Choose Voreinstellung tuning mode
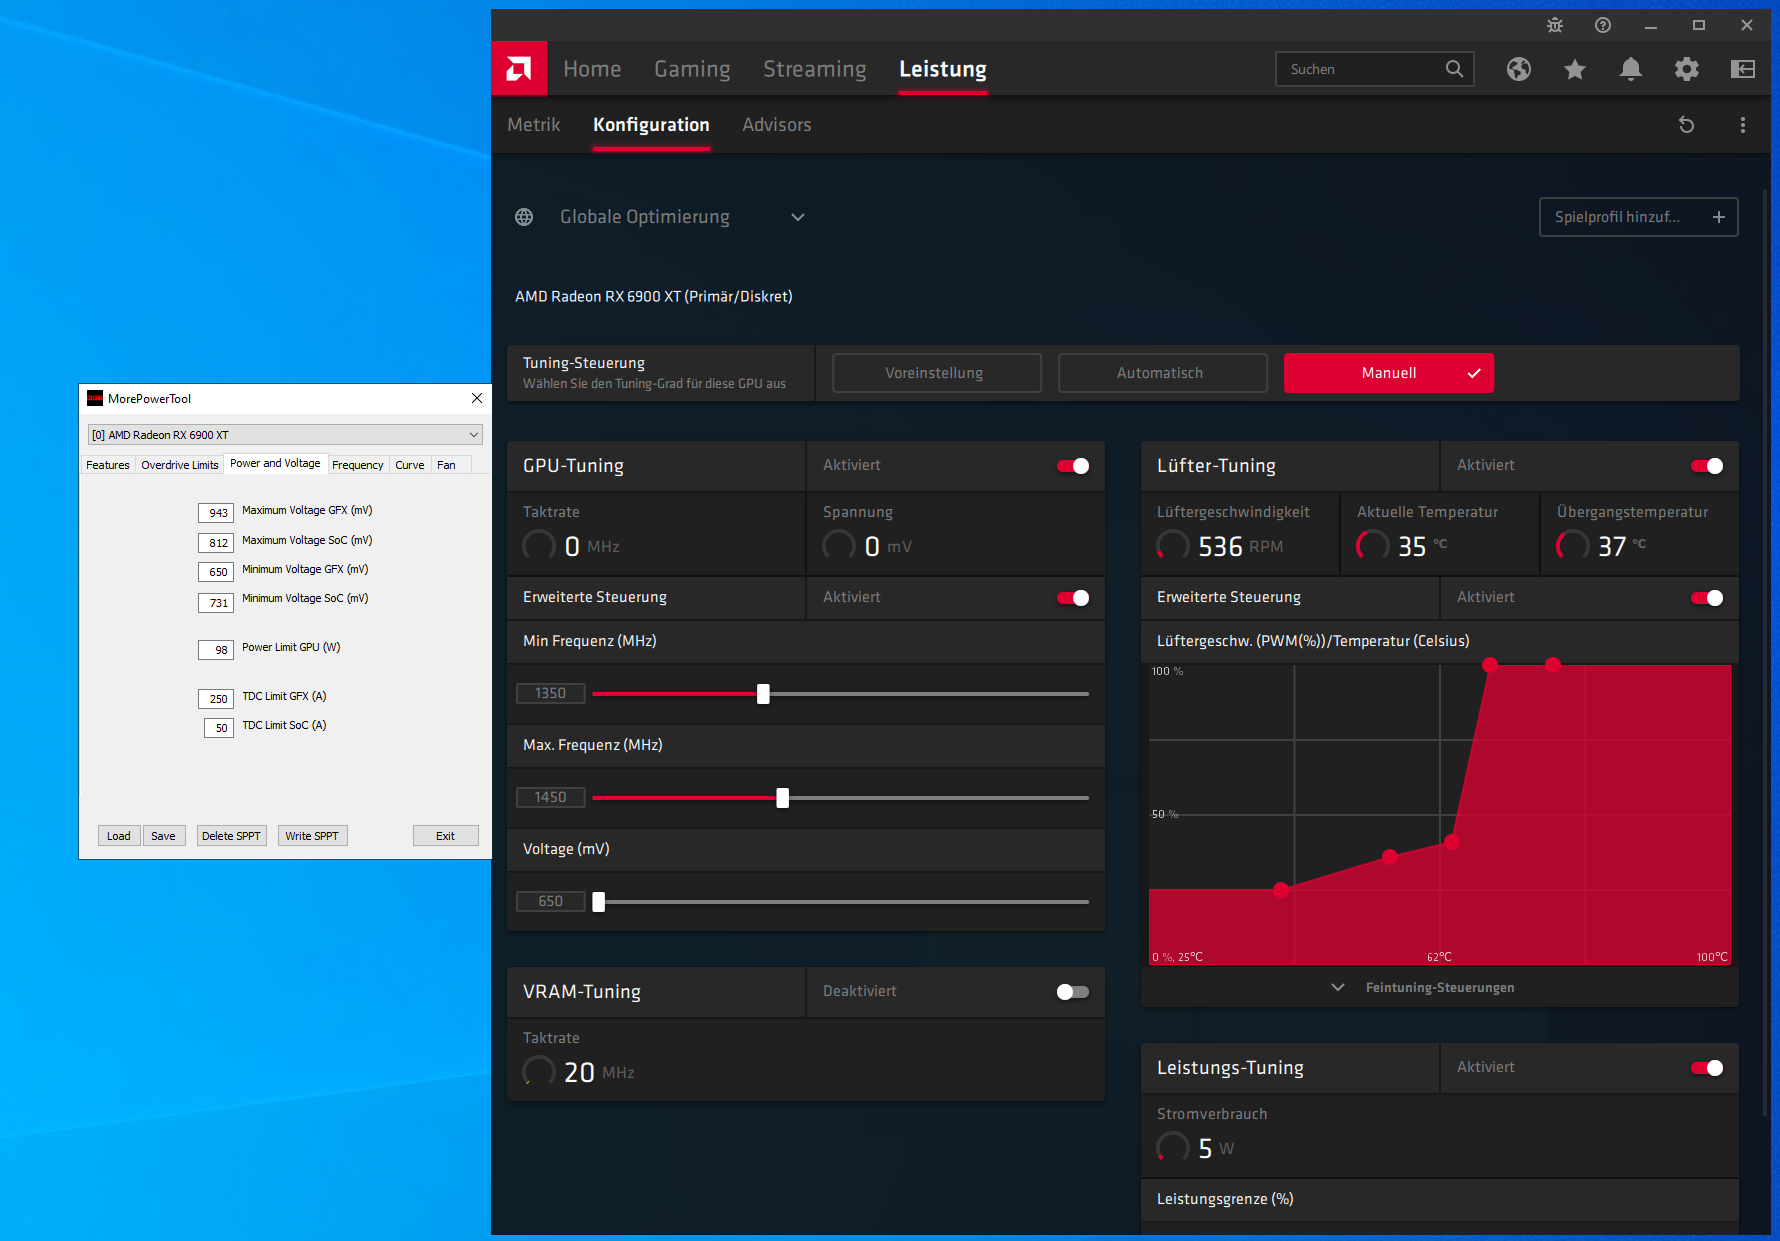This screenshot has height=1241, width=1780. [937, 373]
